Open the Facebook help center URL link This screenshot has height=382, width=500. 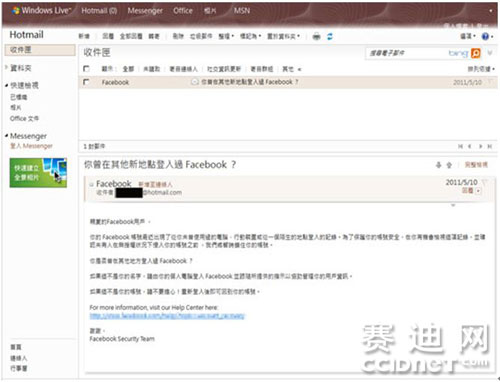click(167, 316)
